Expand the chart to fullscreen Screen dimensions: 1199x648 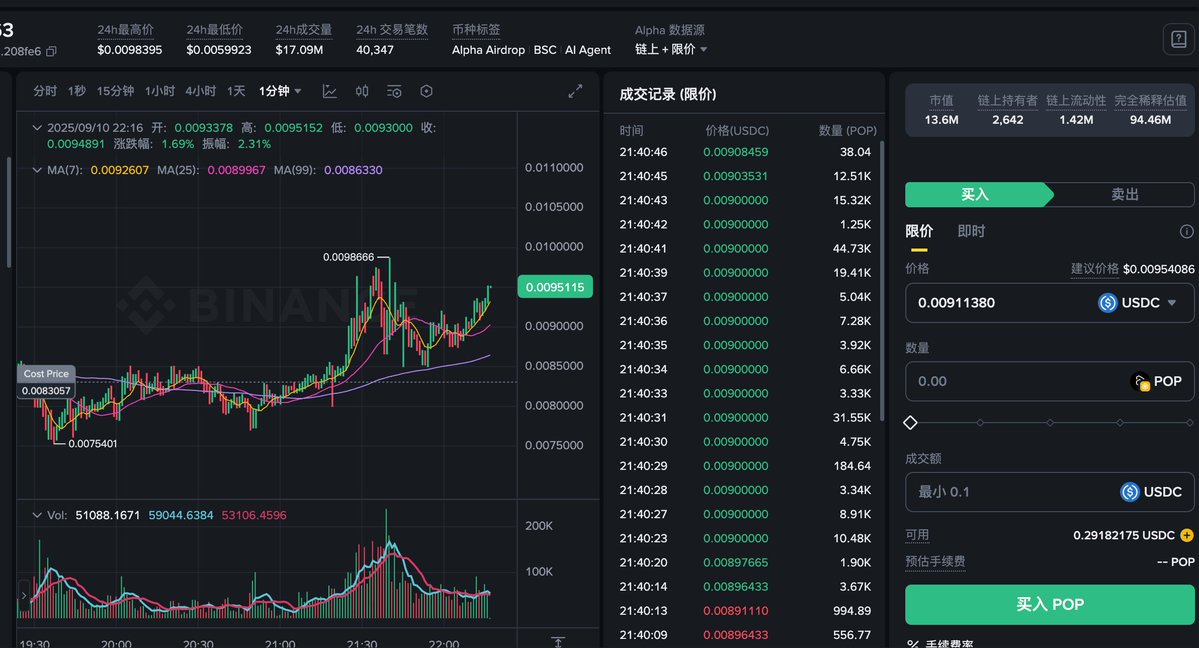pyautogui.click(x=575, y=91)
